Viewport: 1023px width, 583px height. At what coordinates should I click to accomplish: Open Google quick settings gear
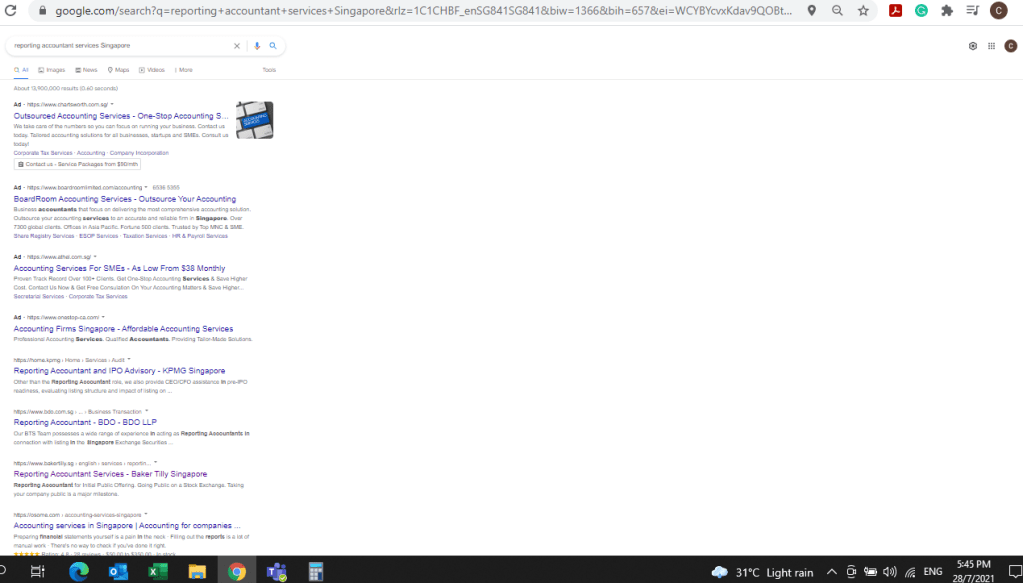[x=973, y=46]
